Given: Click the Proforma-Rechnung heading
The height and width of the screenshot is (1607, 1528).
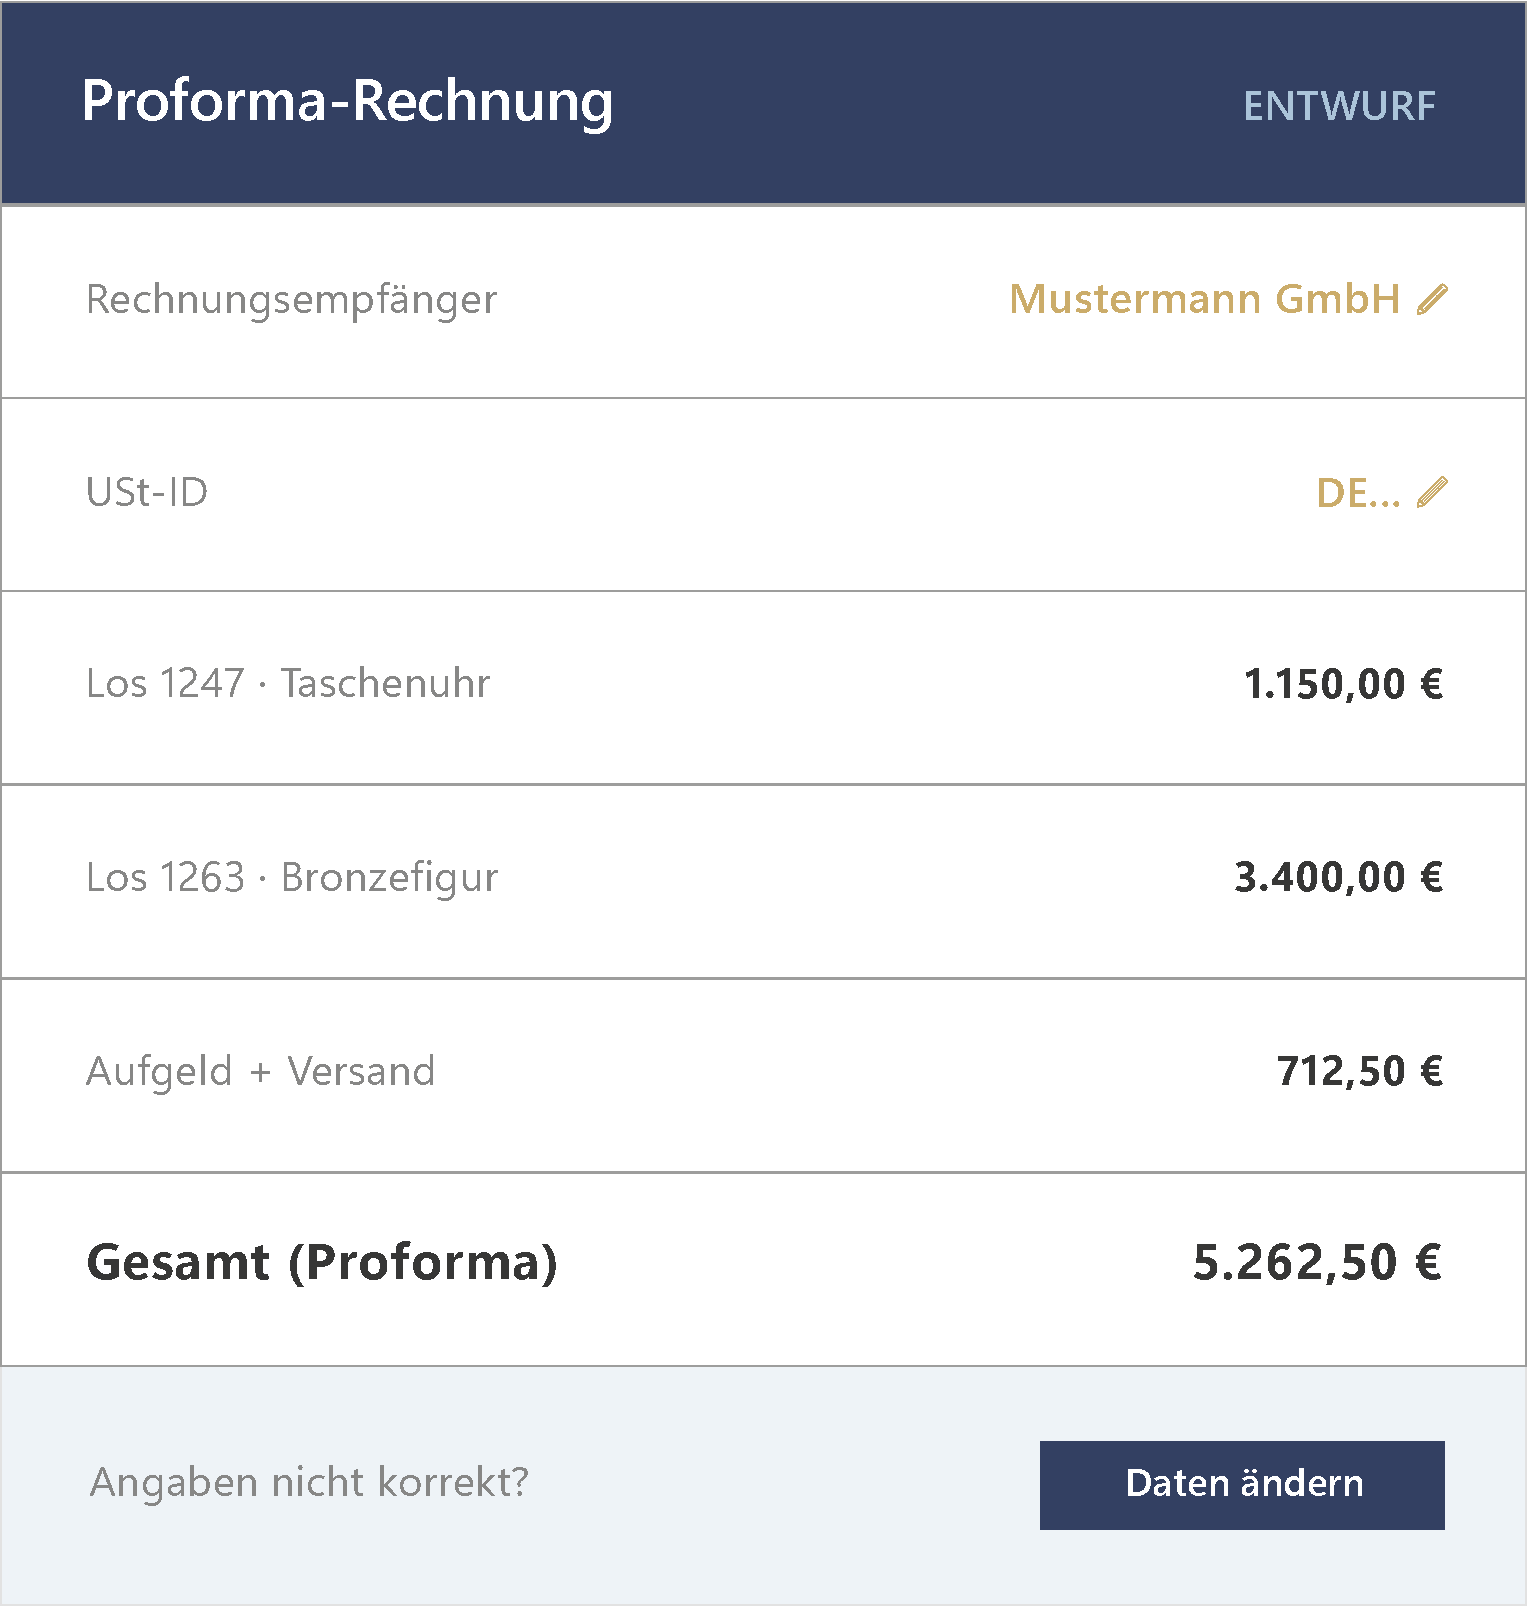Looking at the screenshot, I should point(347,102).
